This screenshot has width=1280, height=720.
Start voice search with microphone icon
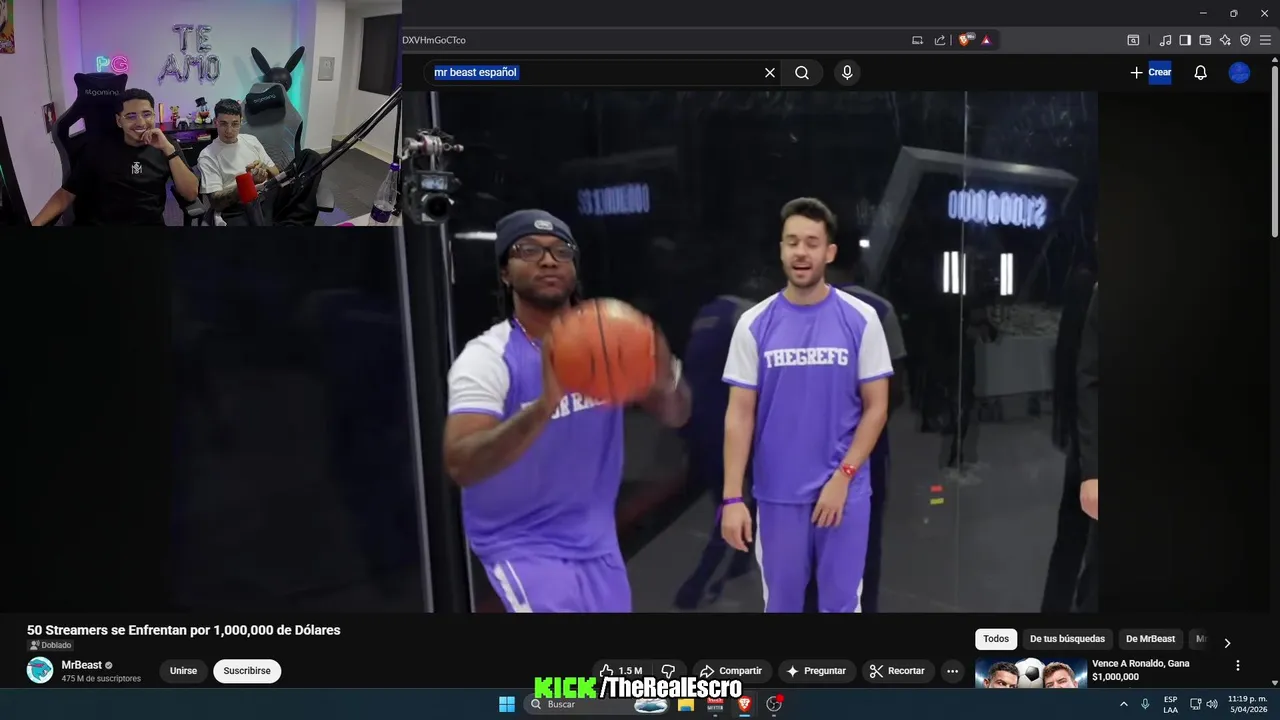(x=847, y=72)
